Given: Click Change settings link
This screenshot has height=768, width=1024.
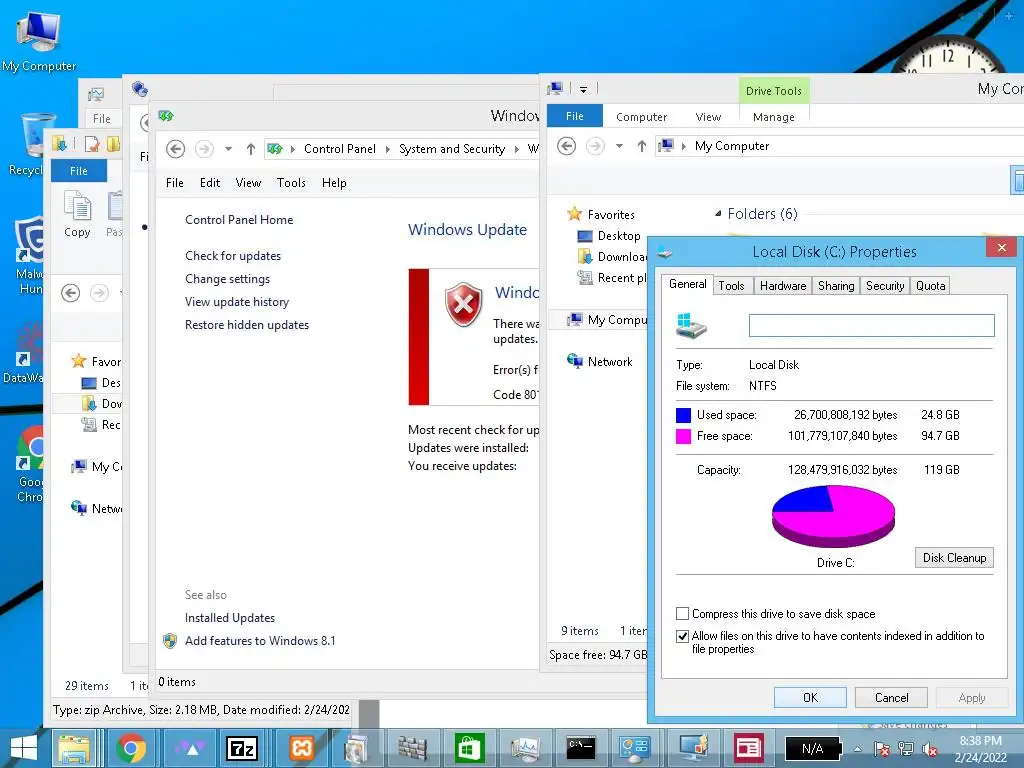Looking at the screenshot, I should coord(227,279).
